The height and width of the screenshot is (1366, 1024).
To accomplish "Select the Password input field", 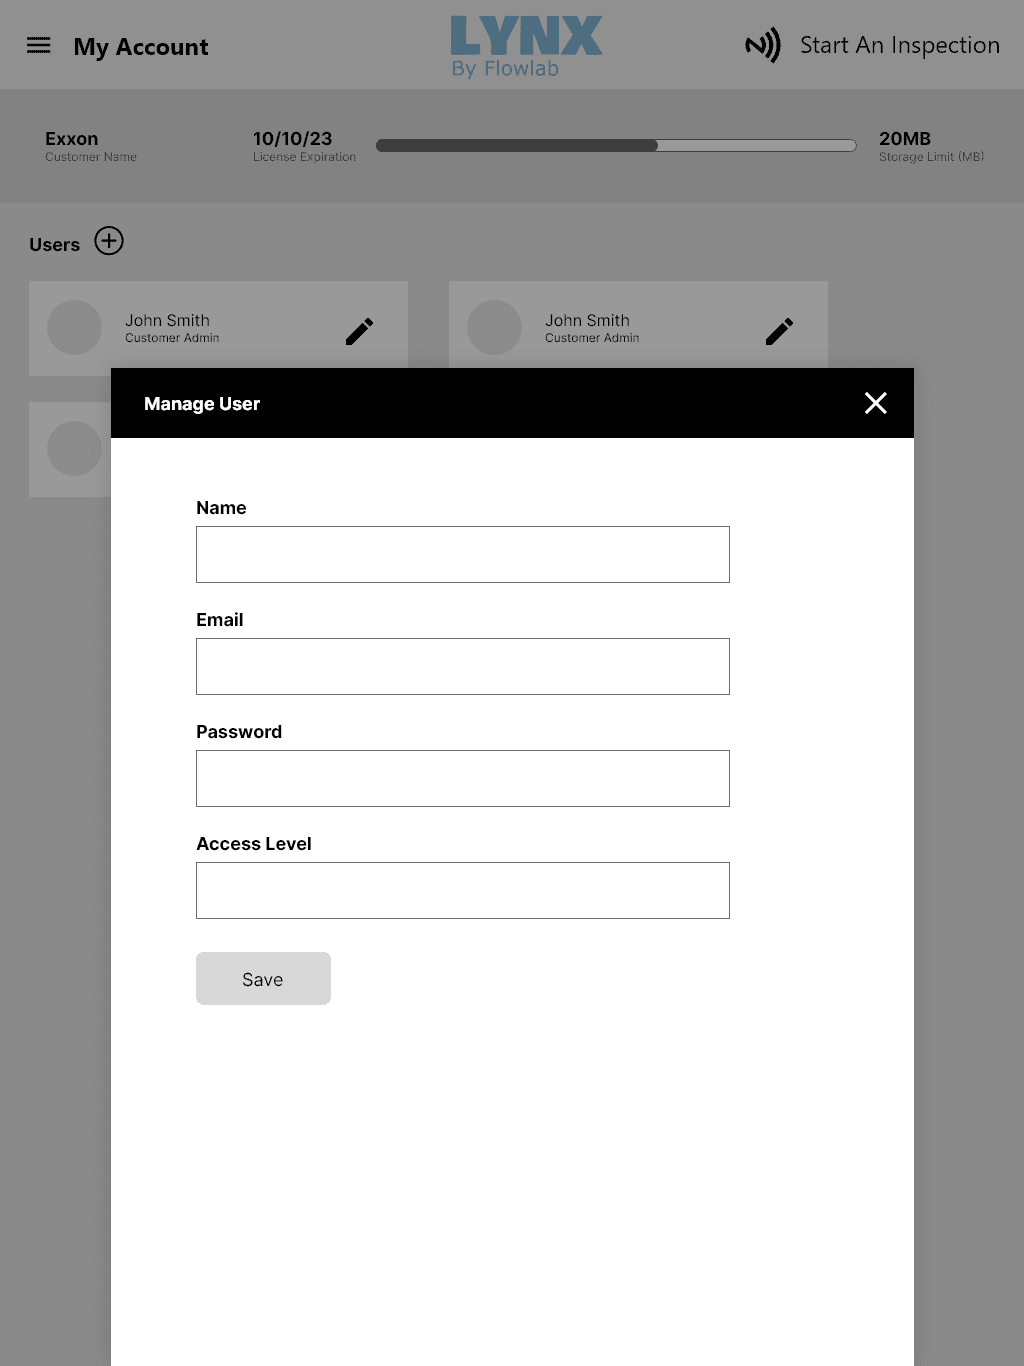I will coord(462,778).
